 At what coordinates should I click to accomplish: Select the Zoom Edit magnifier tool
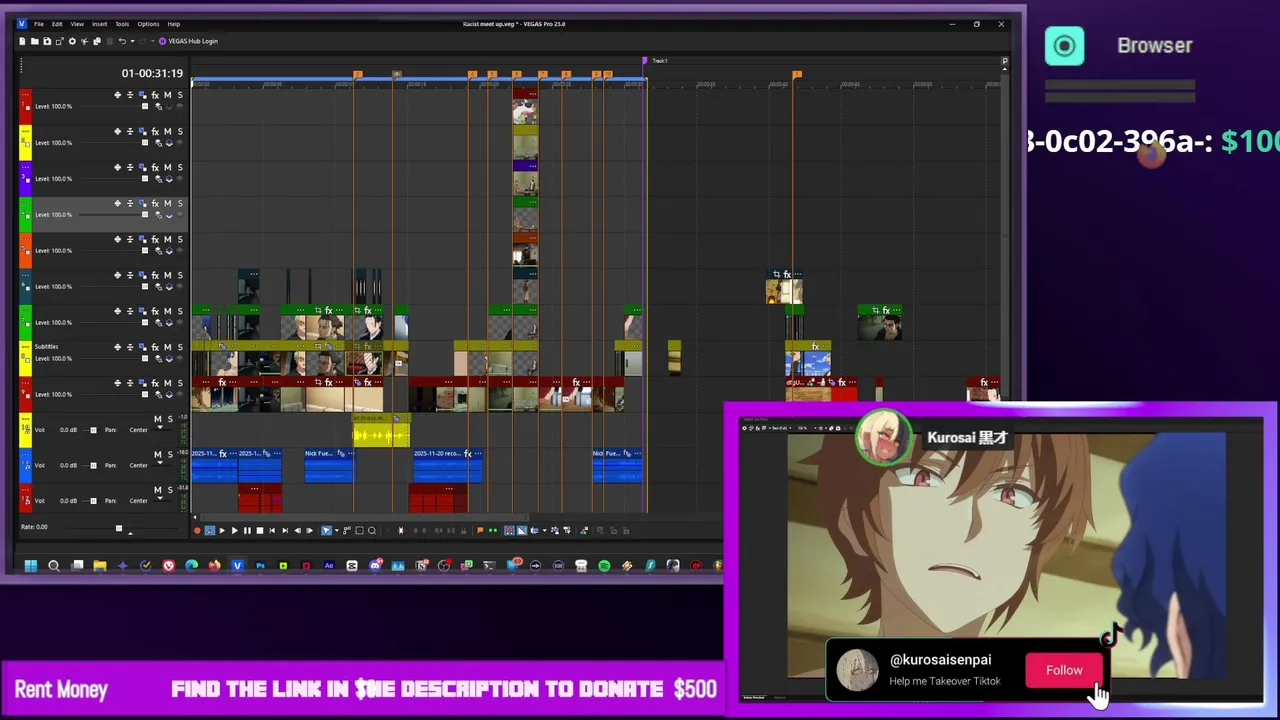(x=372, y=530)
